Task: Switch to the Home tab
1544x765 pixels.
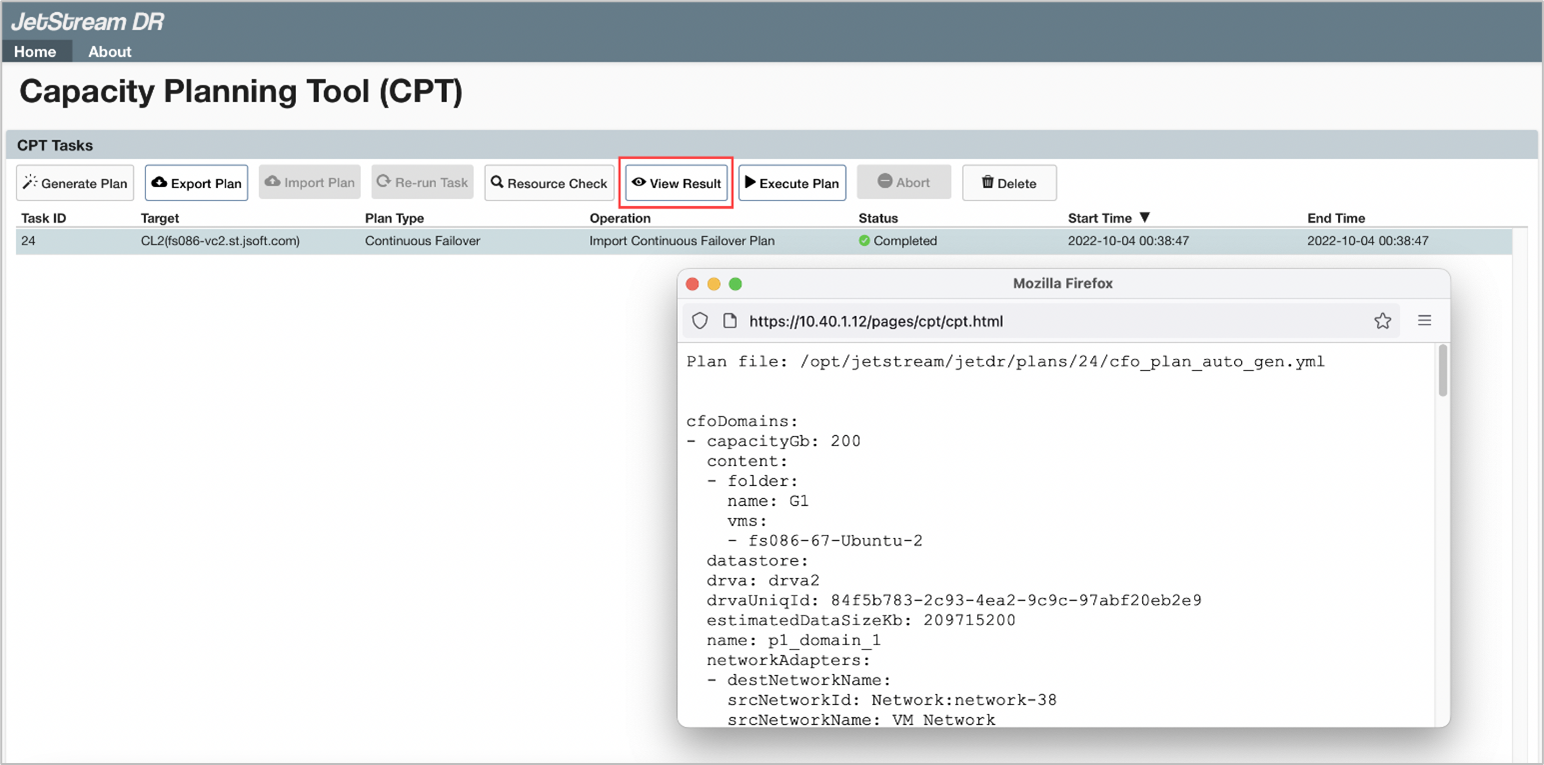Action: 35,51
